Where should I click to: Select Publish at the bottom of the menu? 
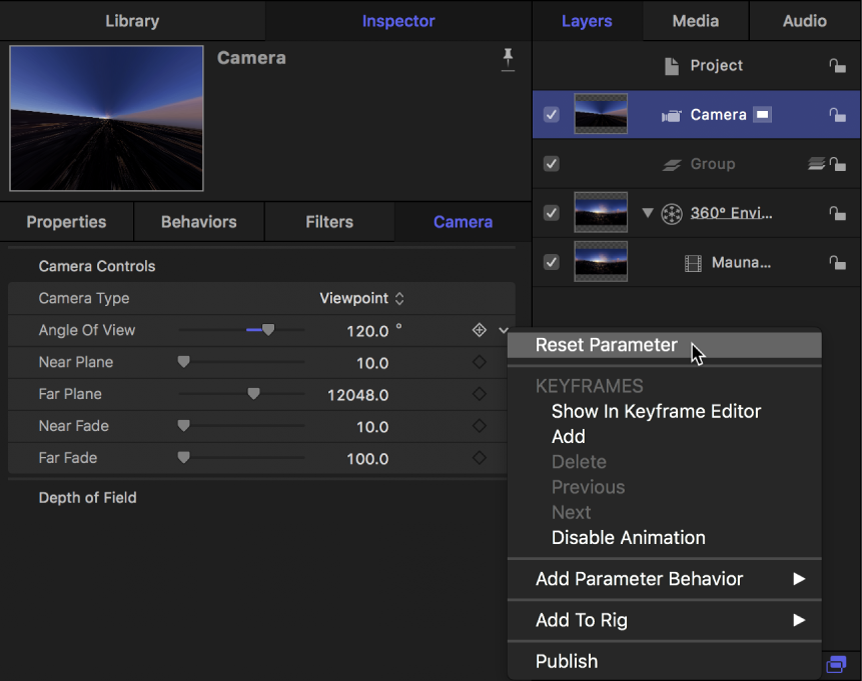coord(567,661)
